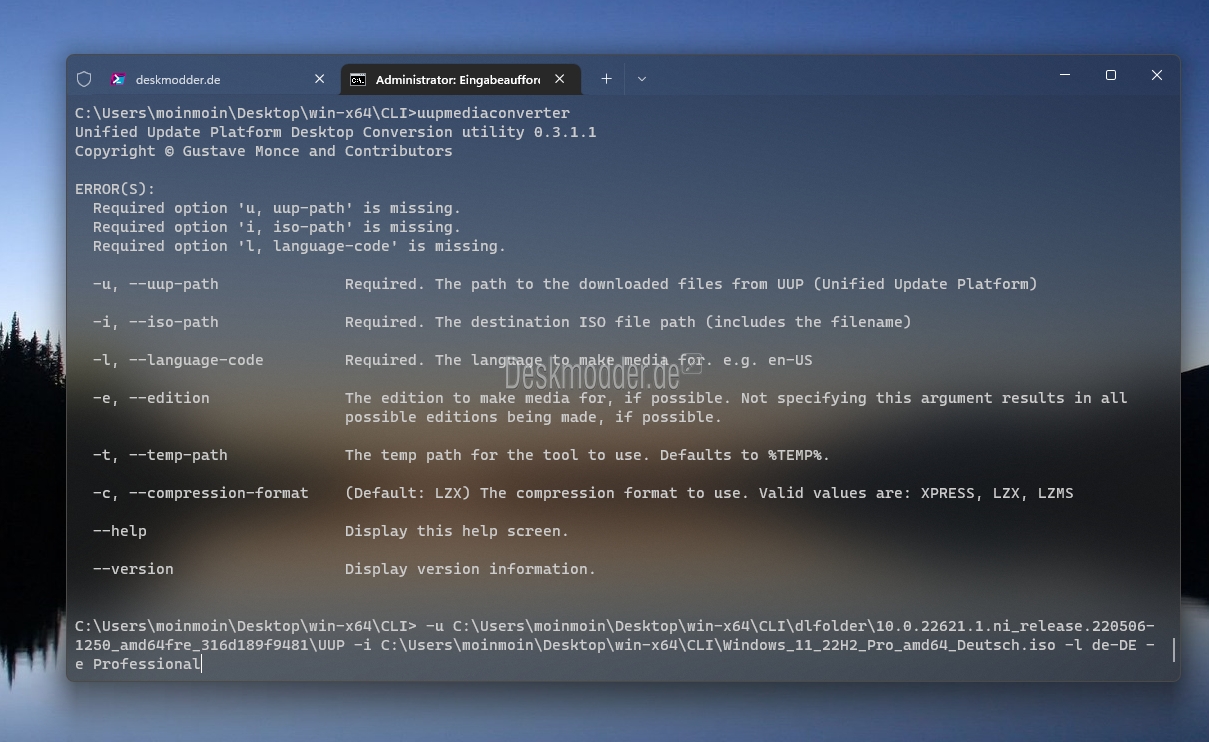The width and height of the screenshot is (1209, 742).
Task: Click the '-l, --language-code' option name
Action: 178,360
